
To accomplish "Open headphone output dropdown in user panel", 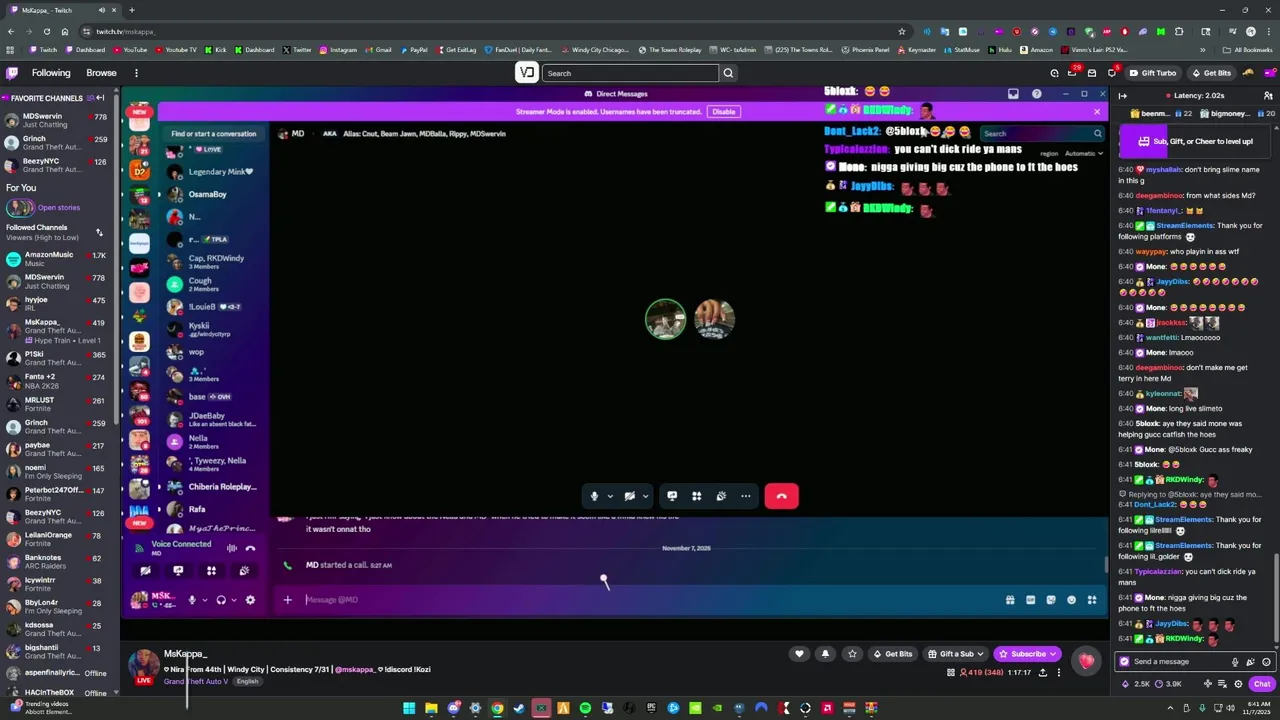I will point(234,600).
